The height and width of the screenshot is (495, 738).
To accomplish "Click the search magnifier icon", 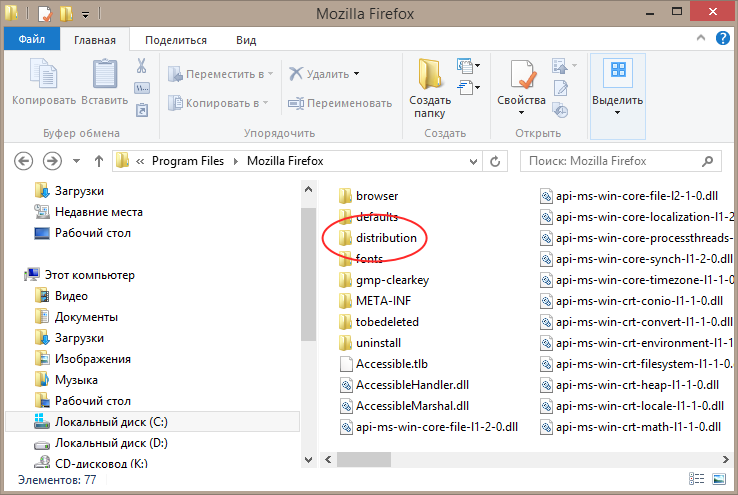I will click(707, 161).
